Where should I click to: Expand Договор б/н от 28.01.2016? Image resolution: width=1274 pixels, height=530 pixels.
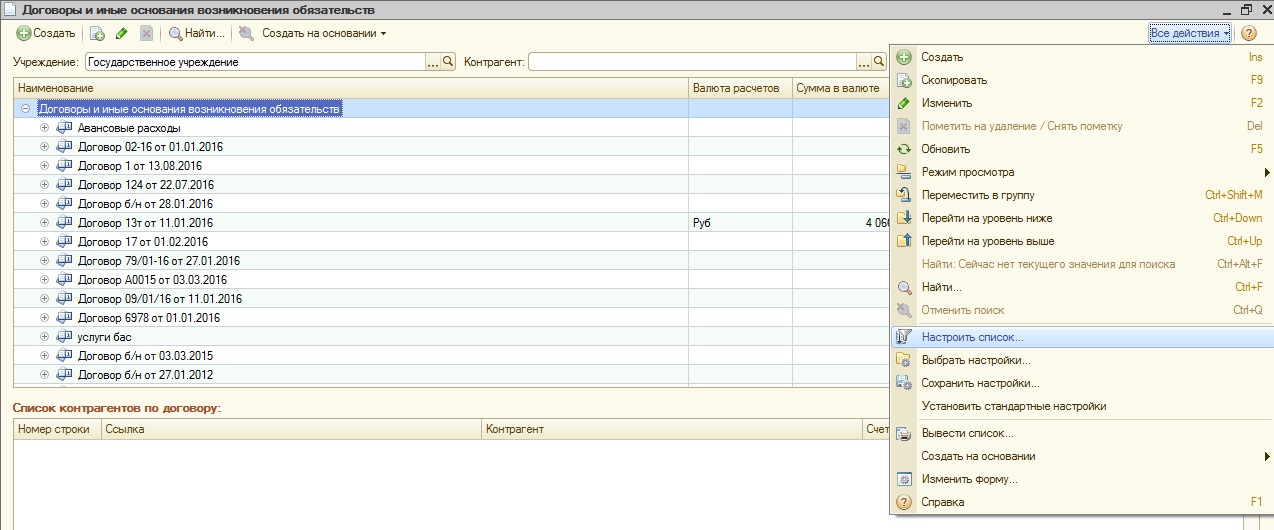pyautogui.click(x=44, y=204)
